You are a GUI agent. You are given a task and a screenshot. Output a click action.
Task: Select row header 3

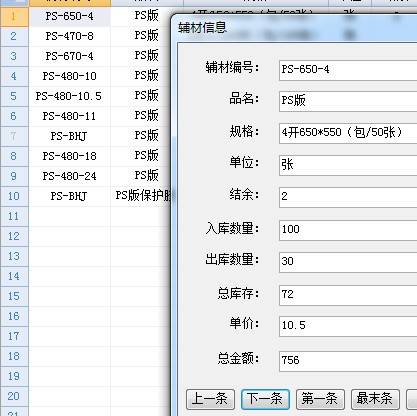tap(14, 56)
